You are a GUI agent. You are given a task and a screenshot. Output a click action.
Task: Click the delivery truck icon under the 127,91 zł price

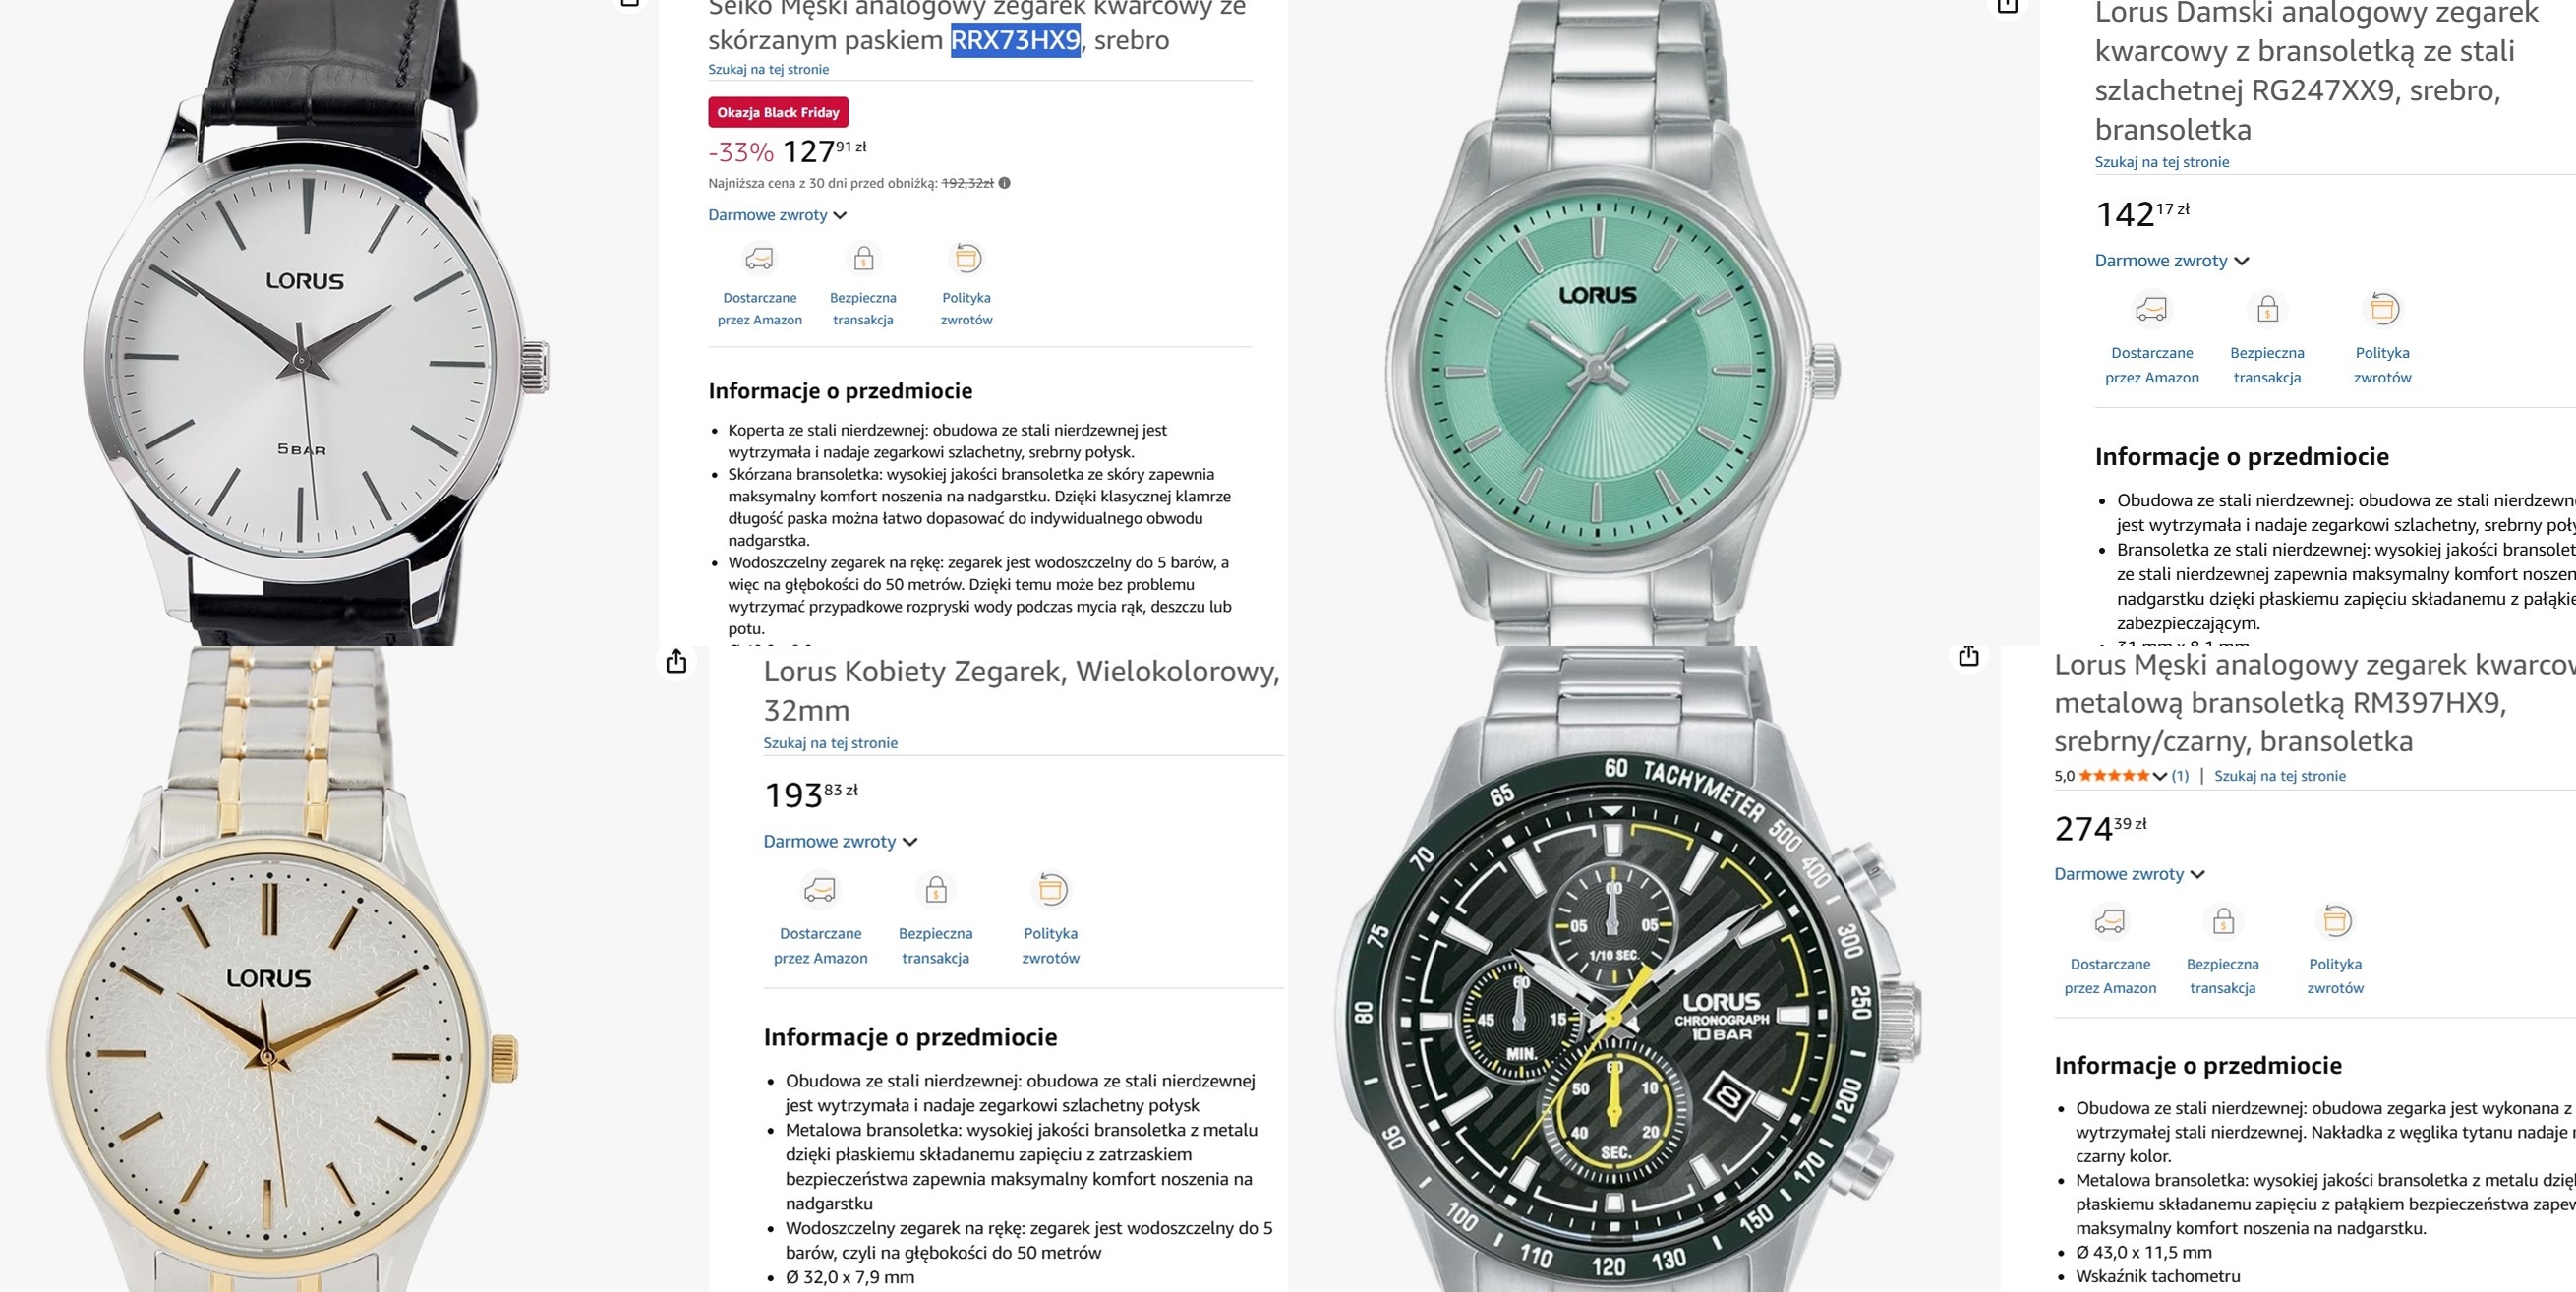(760, 259)
